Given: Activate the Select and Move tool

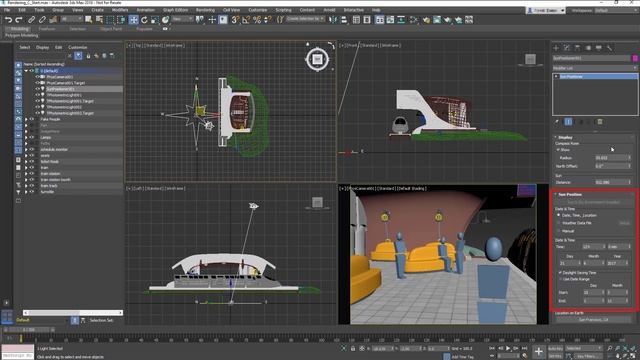Looking at the screenshot, I should 133,20.
